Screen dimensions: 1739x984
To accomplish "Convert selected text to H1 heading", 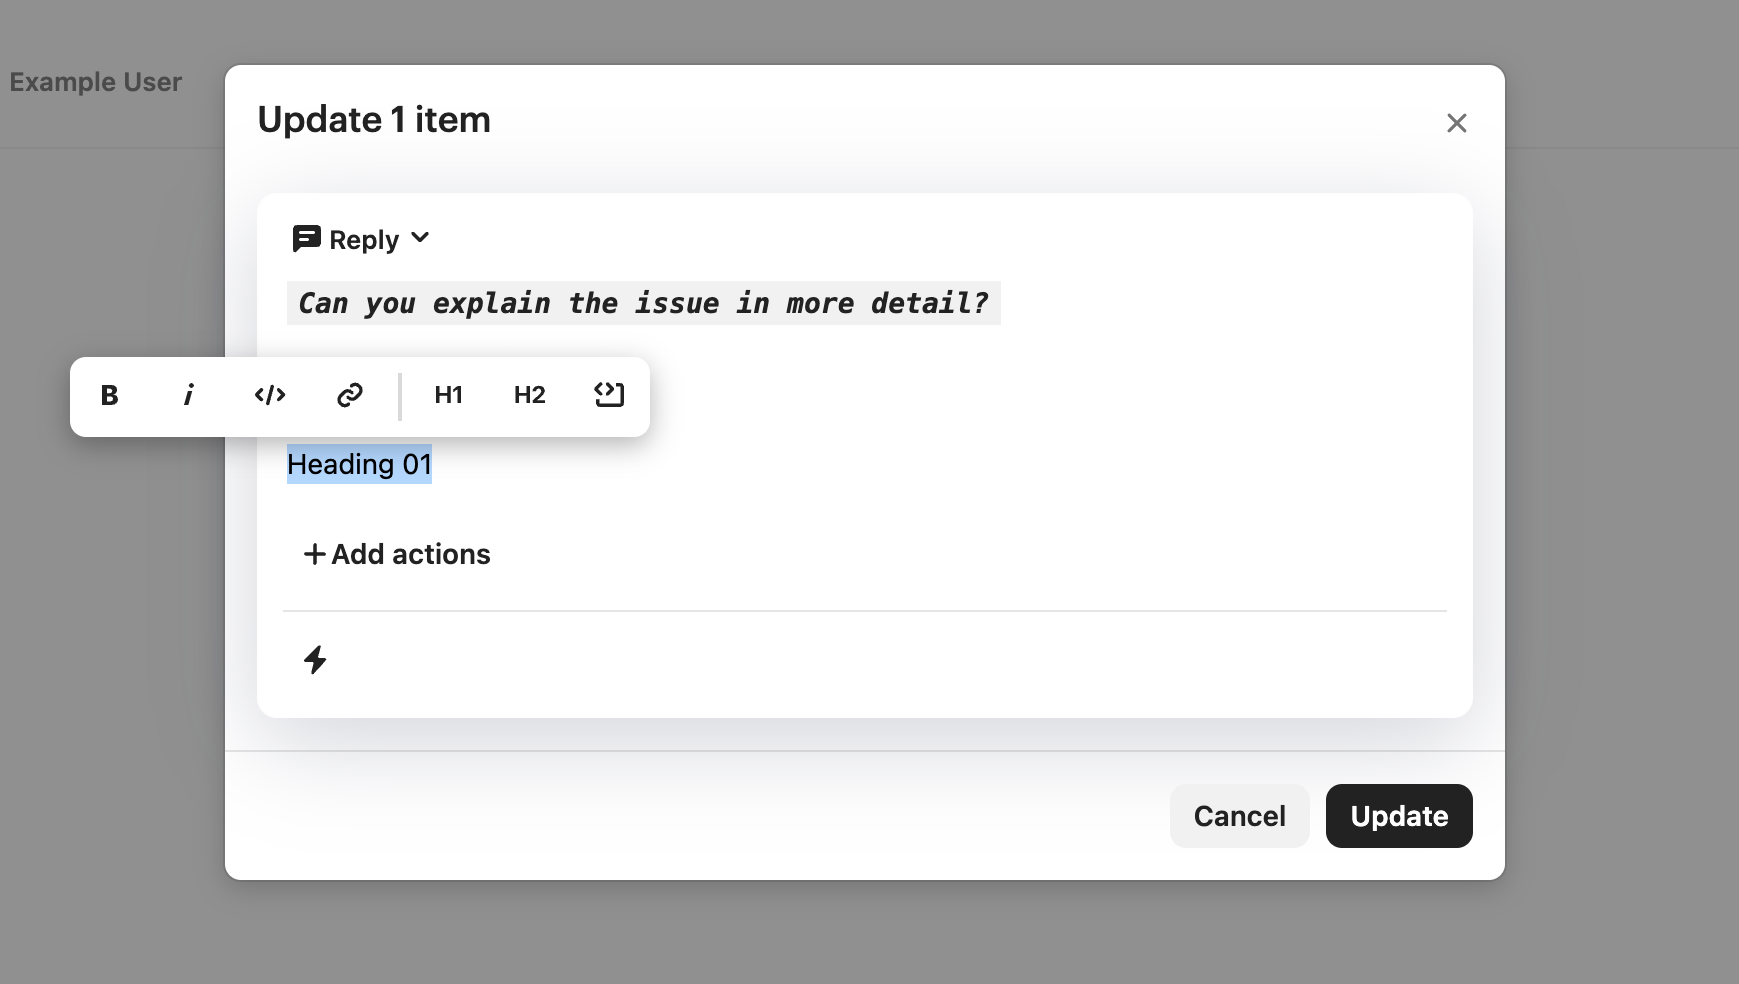I will point(448,396).
